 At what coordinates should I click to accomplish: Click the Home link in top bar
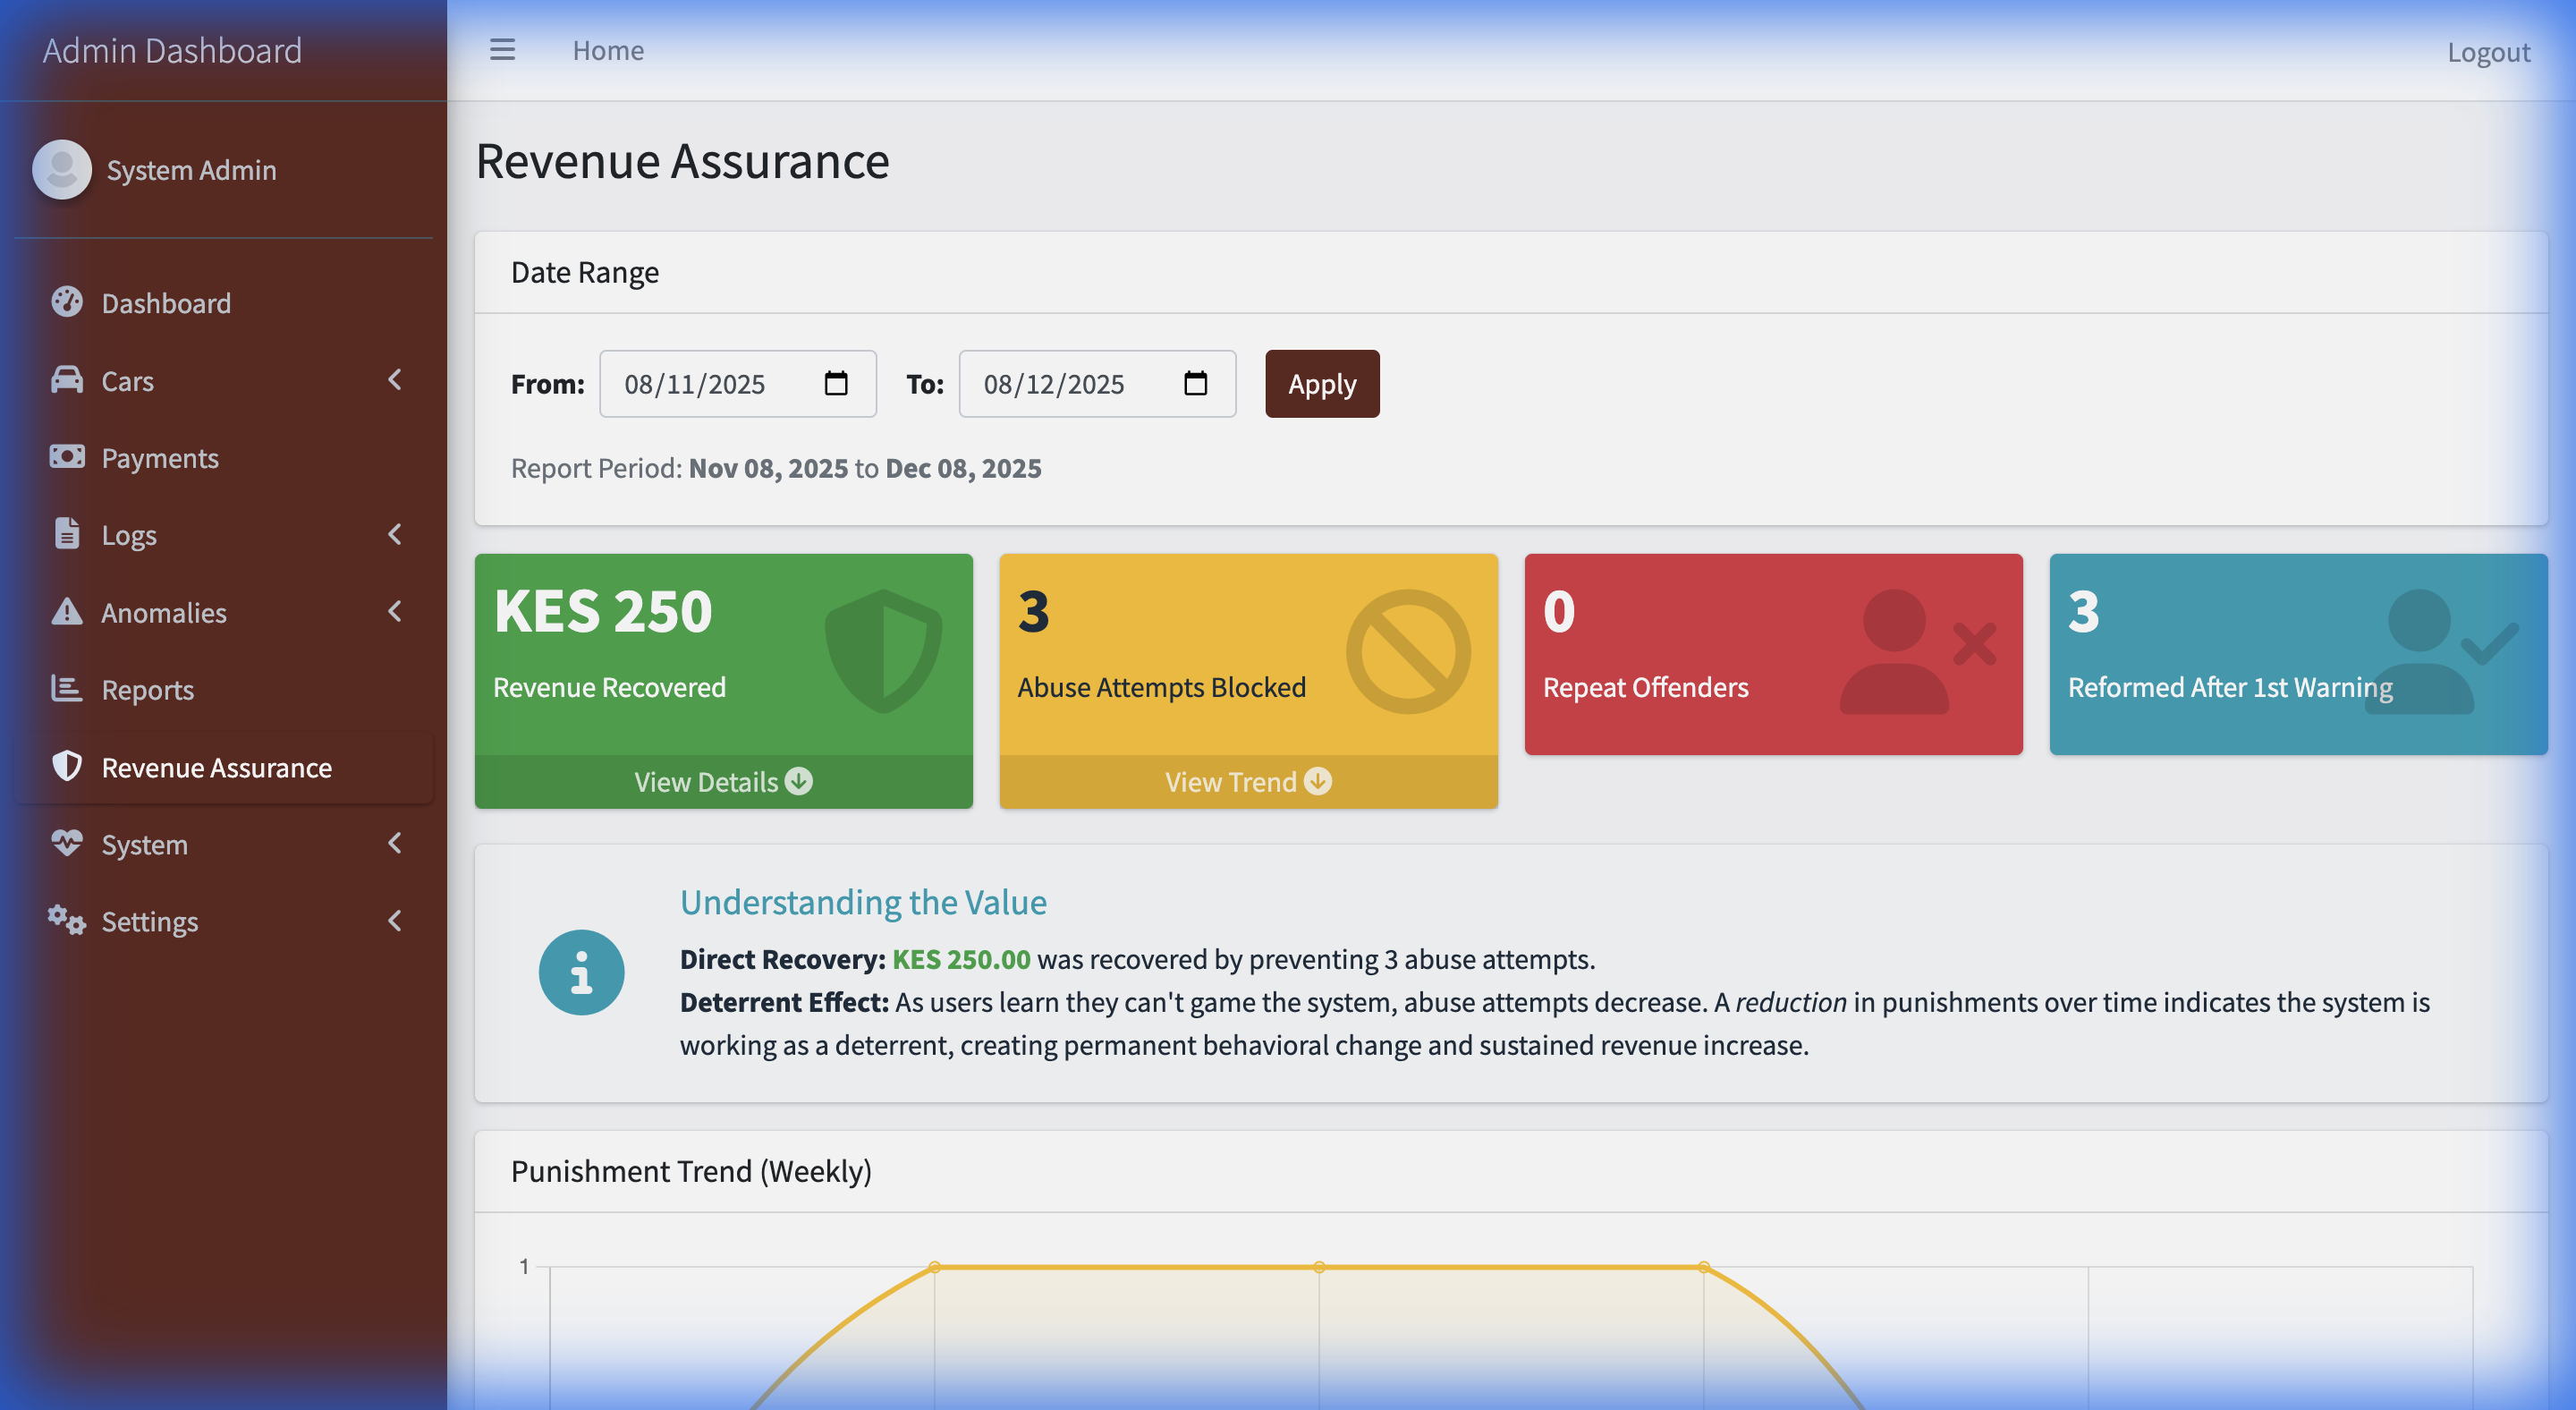click(608, 50)
